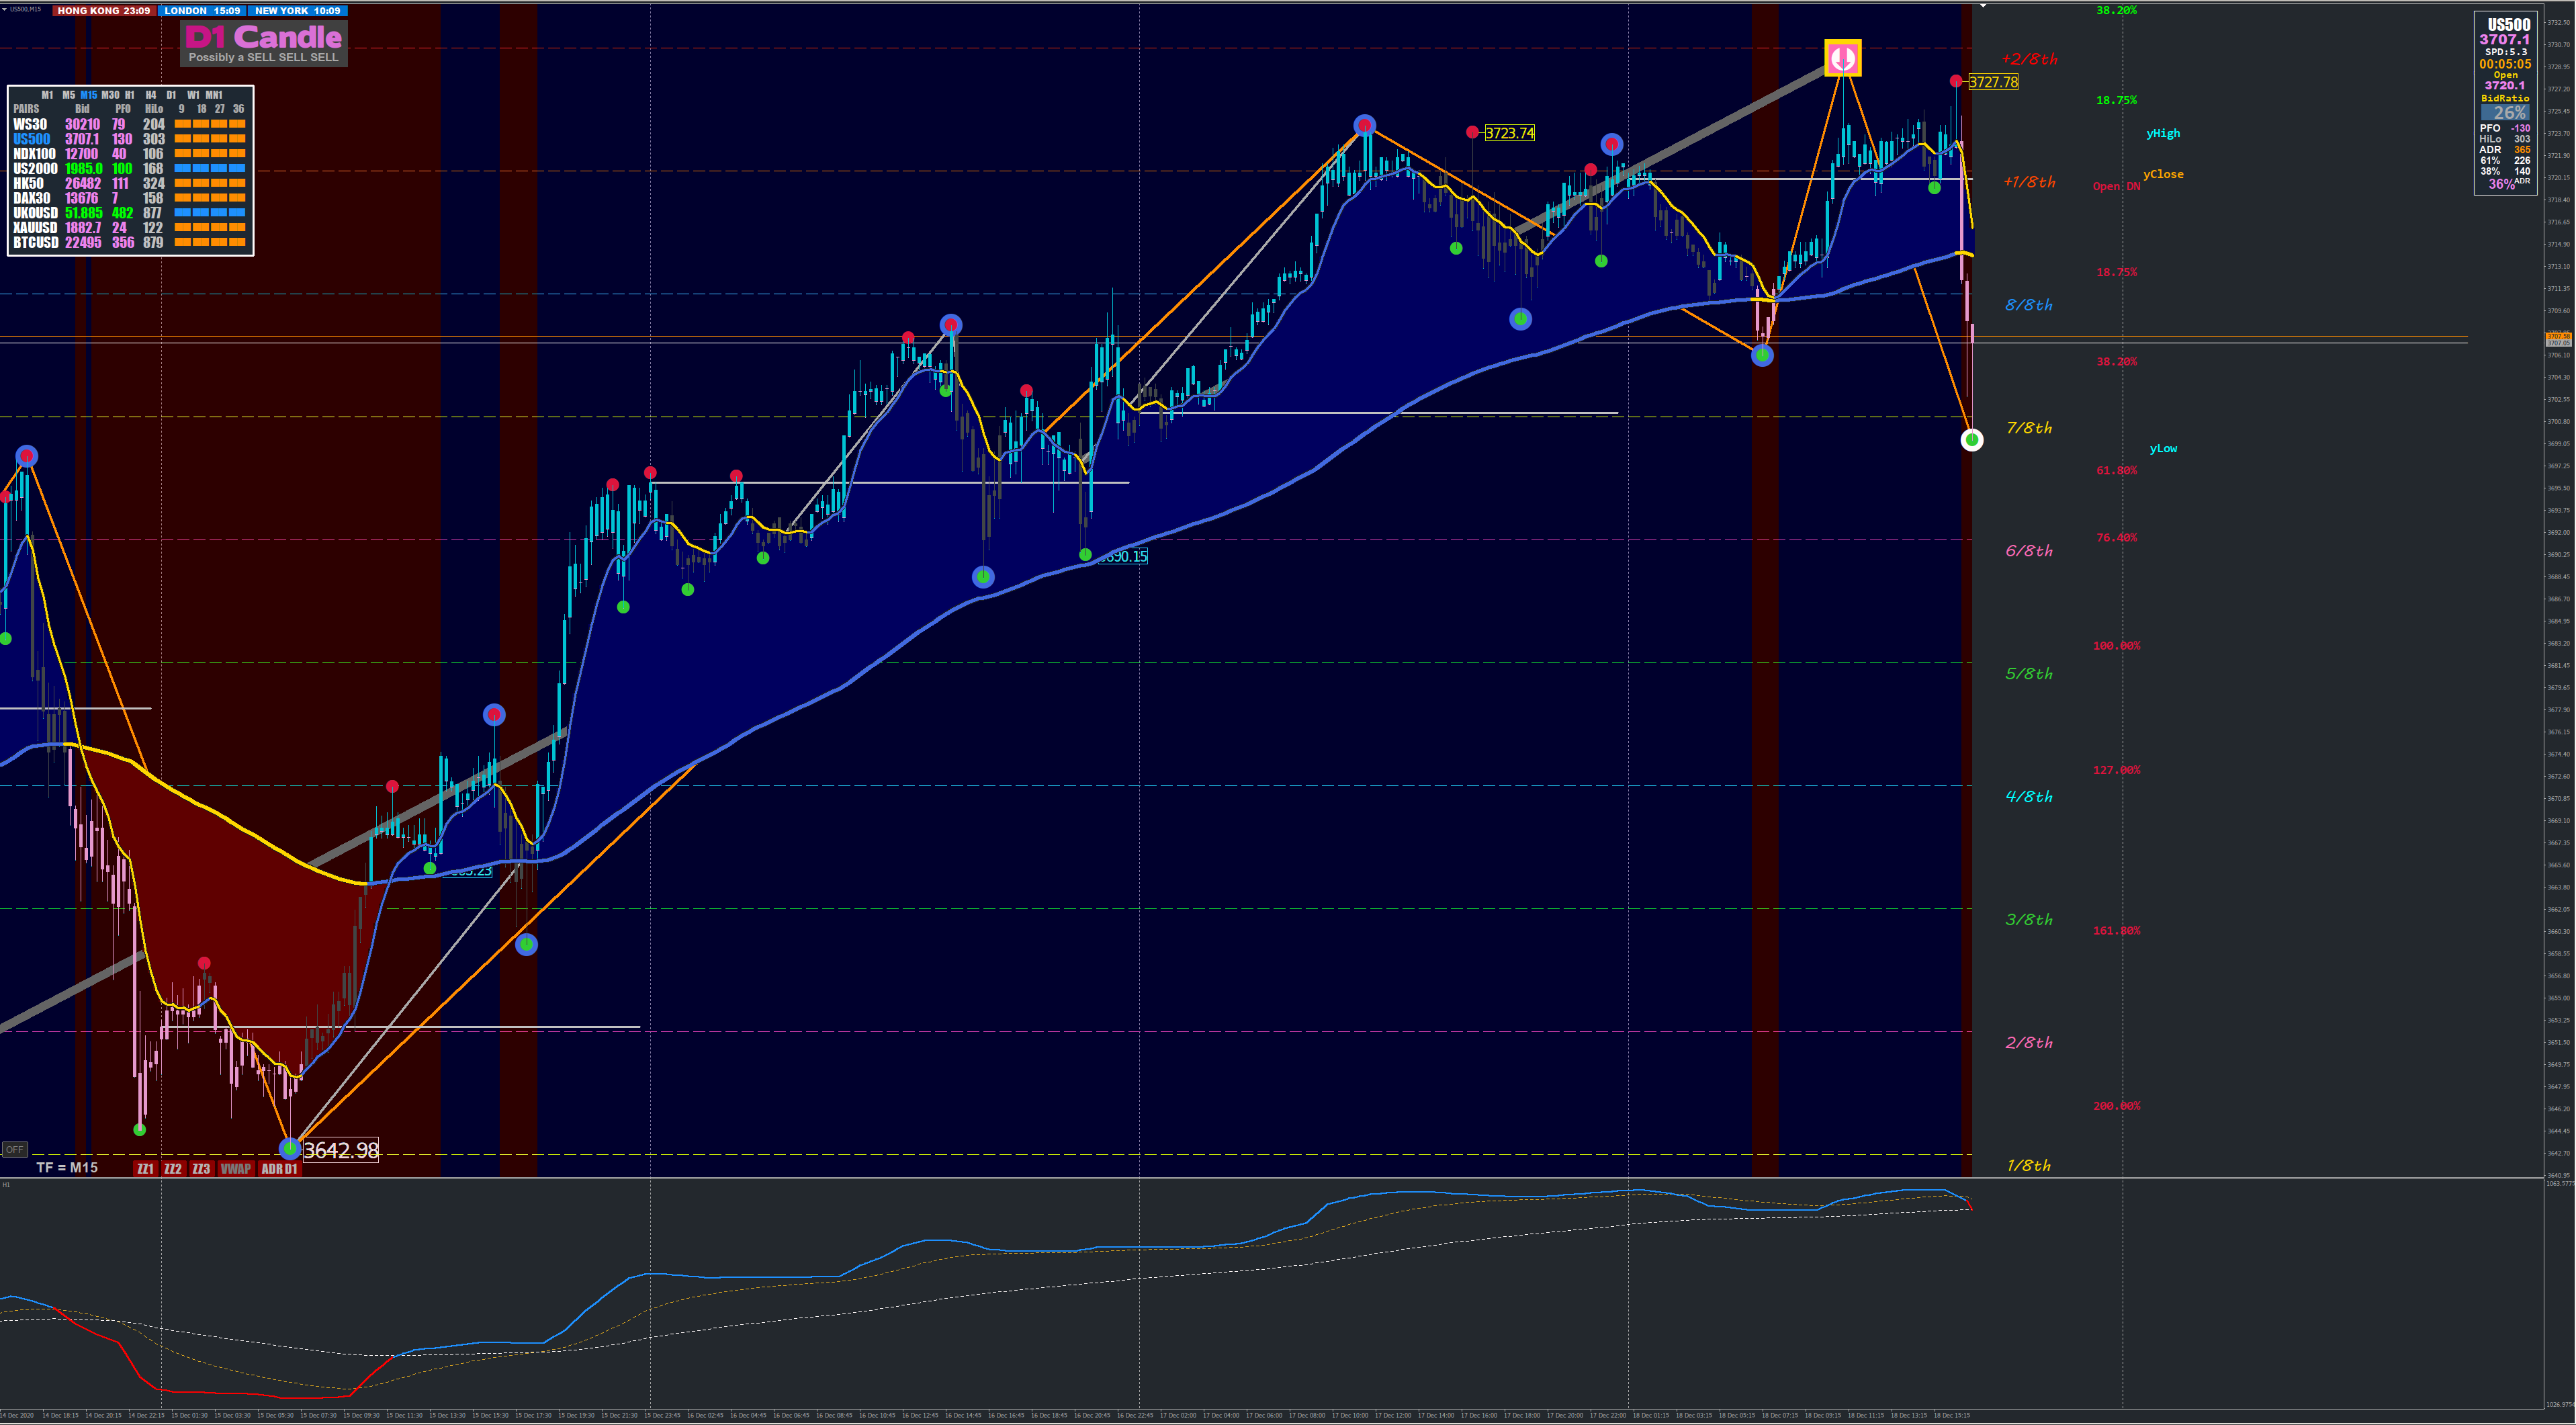Switch dashboard to D1 timeframe
The width and height of the screenshot is (2576, 1425).
tap(171, 95)
